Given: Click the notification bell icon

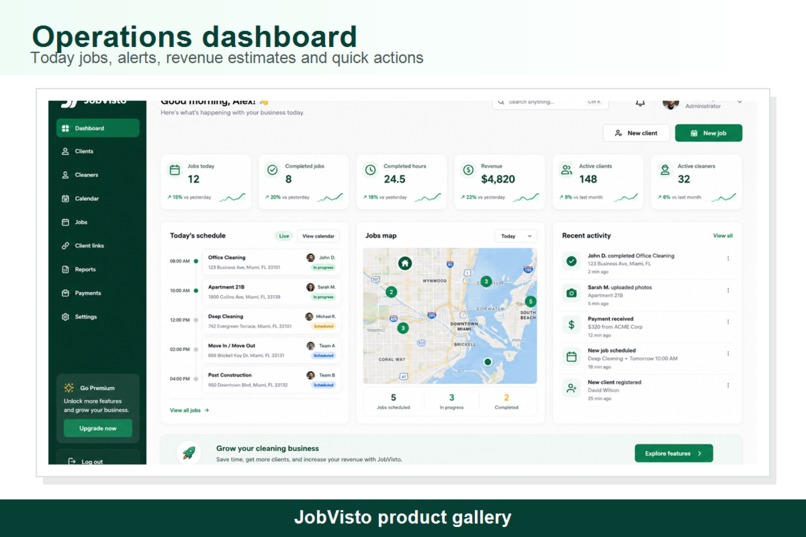Looking at the screenshot, I should (640, 102).
